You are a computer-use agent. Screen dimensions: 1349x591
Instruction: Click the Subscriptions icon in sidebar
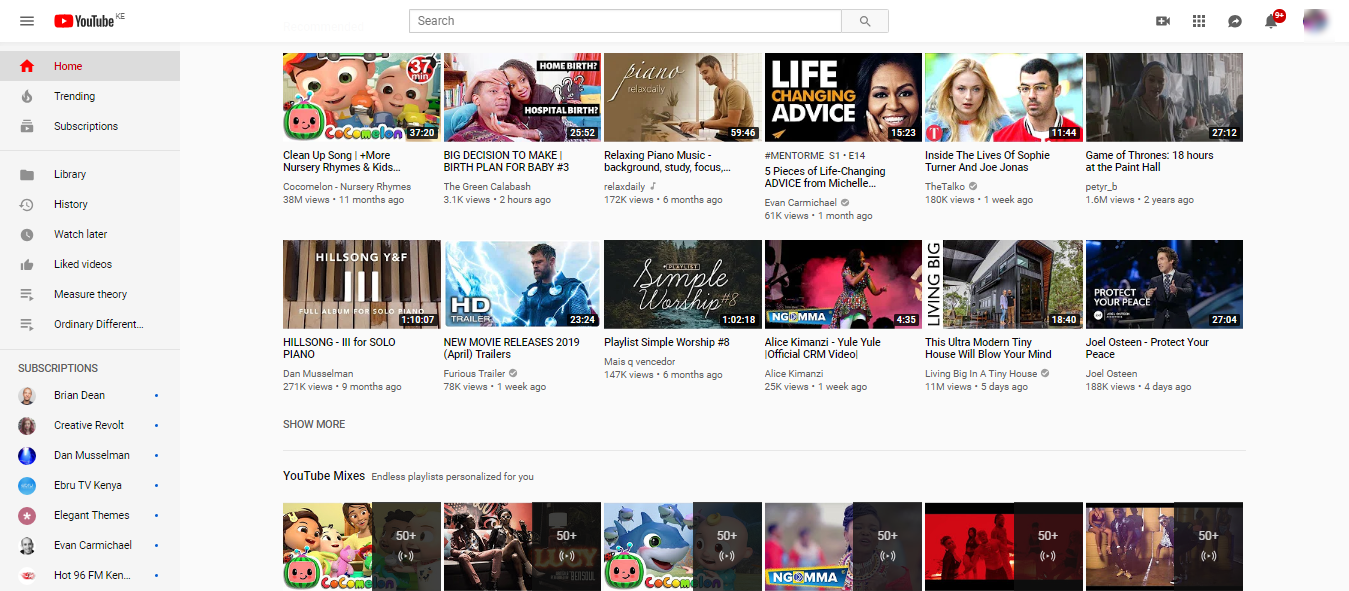[27, 126]
